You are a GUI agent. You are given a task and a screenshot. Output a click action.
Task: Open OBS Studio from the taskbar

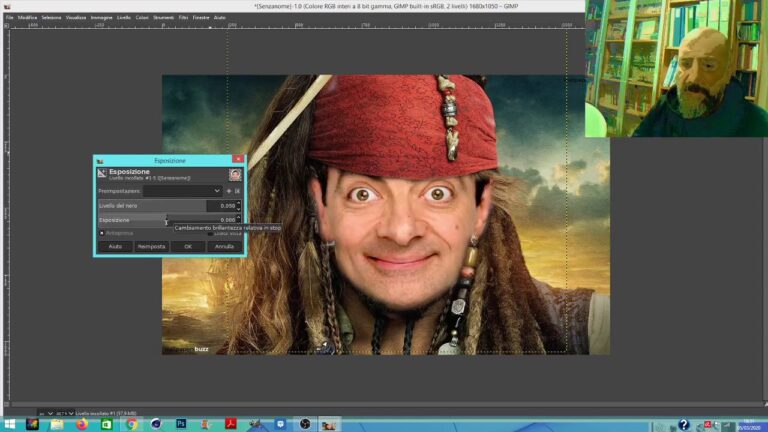click(305, 424)
